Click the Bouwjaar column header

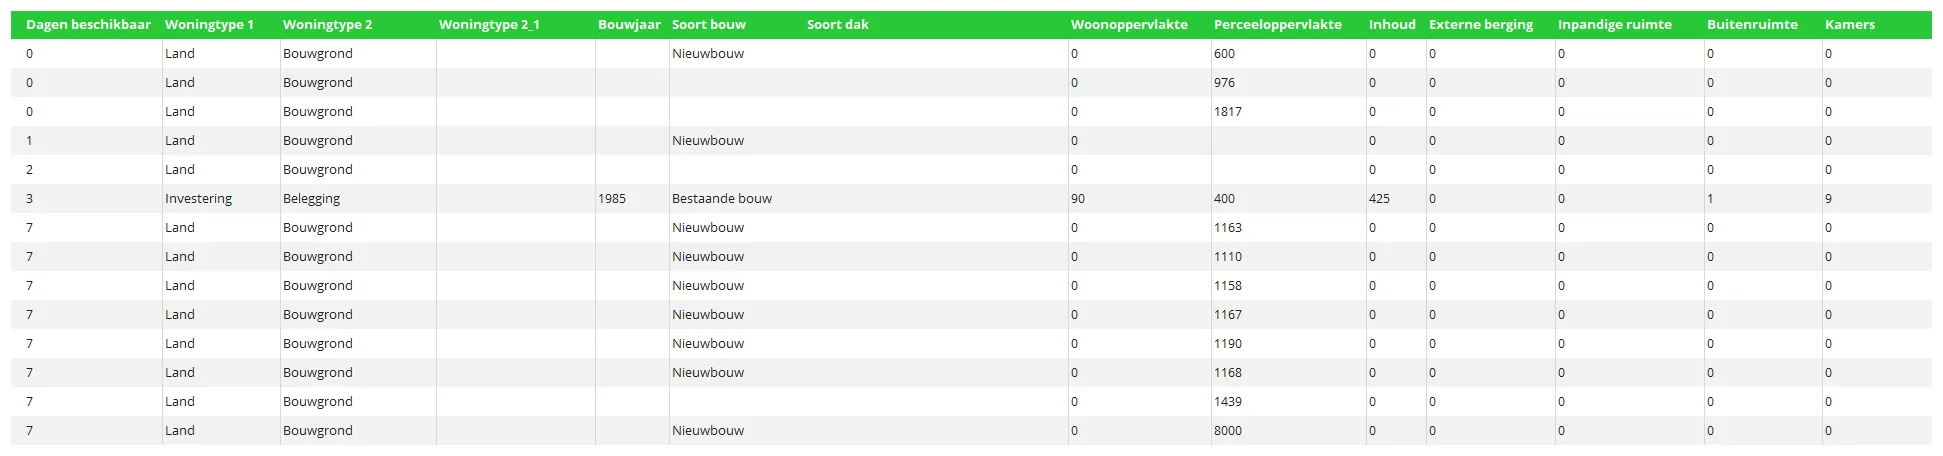tap(629, 25)
